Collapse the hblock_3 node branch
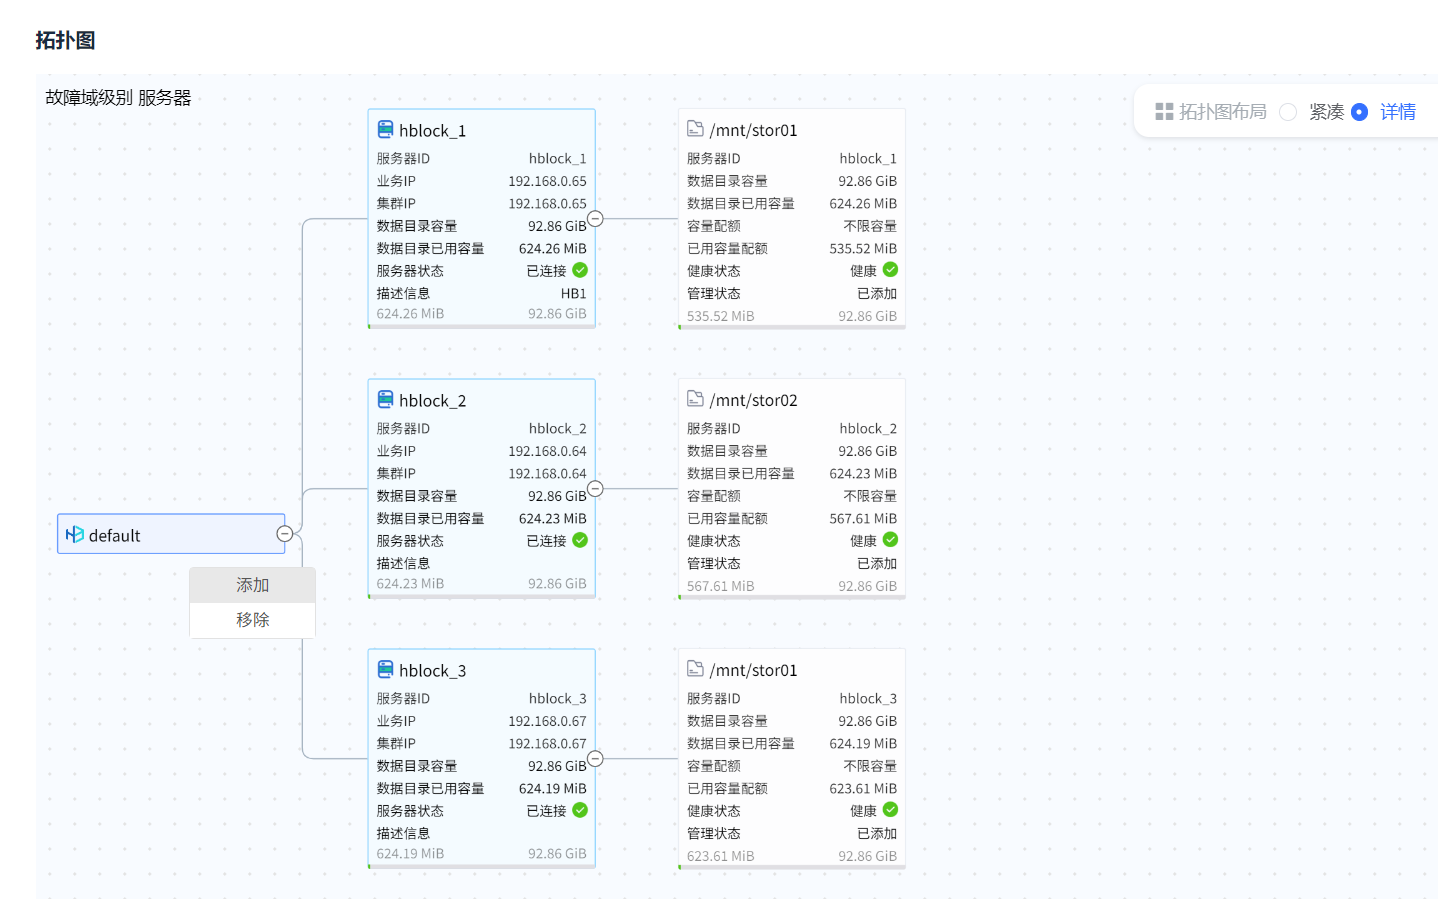 tap(595, 759)
